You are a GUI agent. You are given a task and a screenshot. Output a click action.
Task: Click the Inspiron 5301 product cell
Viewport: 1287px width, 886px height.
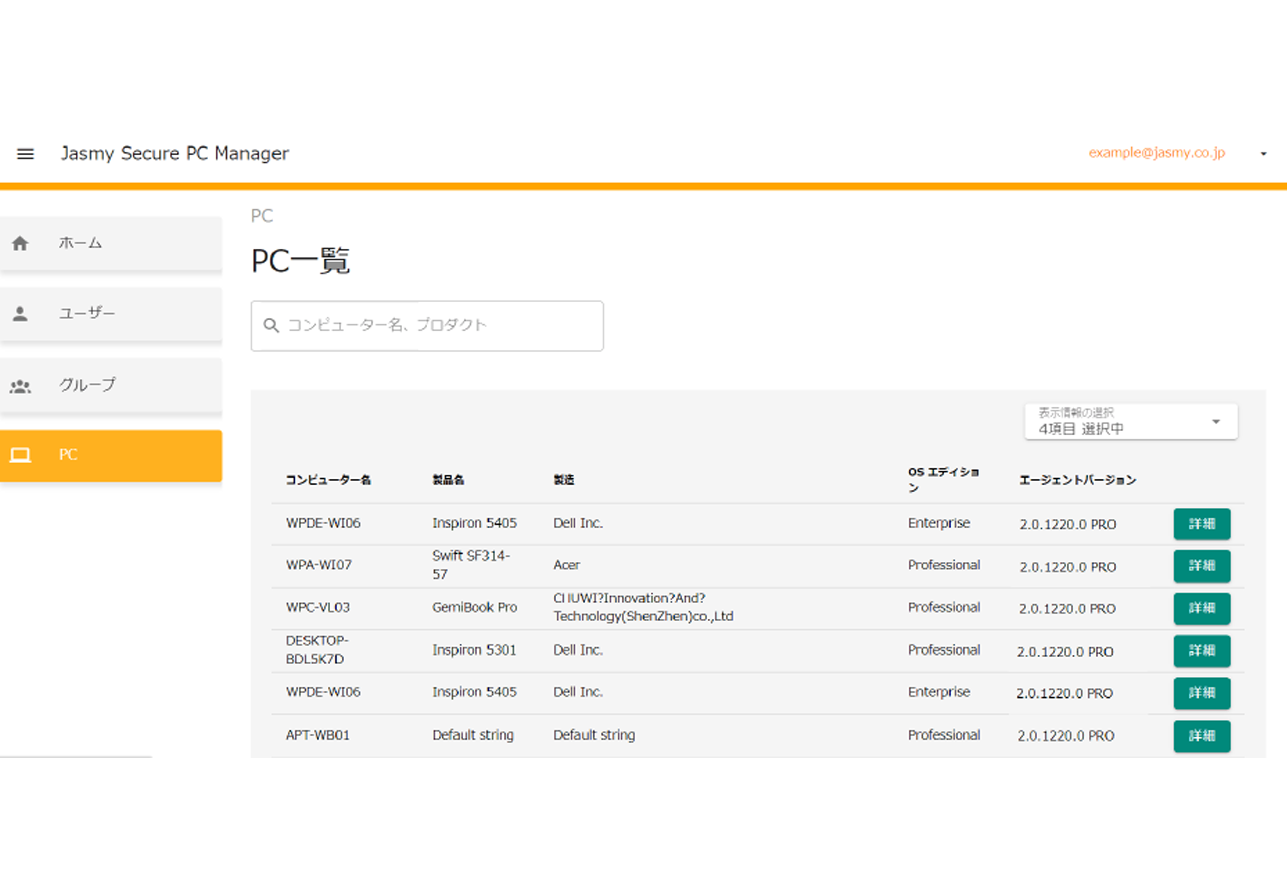(475, 650)
